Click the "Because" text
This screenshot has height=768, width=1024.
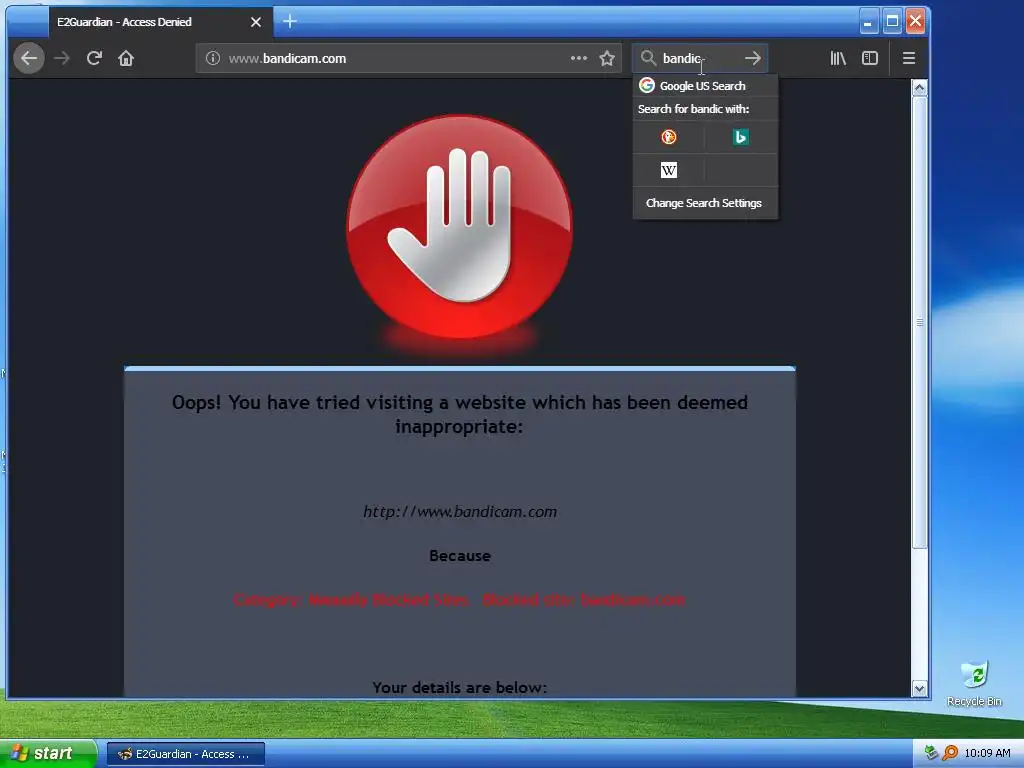click(x=460, y=556)
